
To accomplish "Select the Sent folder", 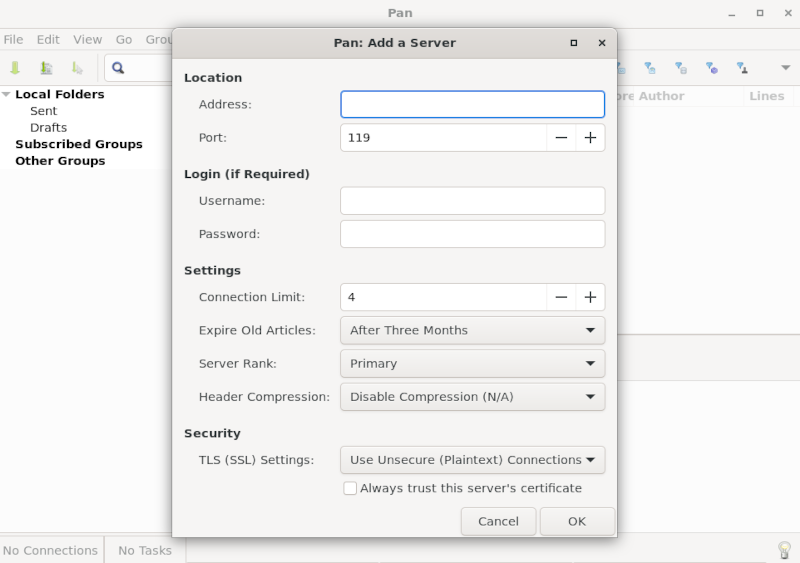I will [43, 111].
